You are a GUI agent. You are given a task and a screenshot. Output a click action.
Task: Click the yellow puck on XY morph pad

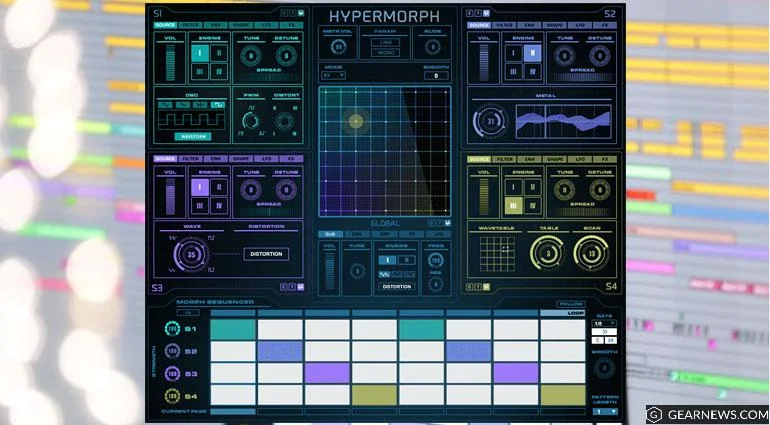pos(356,121)
